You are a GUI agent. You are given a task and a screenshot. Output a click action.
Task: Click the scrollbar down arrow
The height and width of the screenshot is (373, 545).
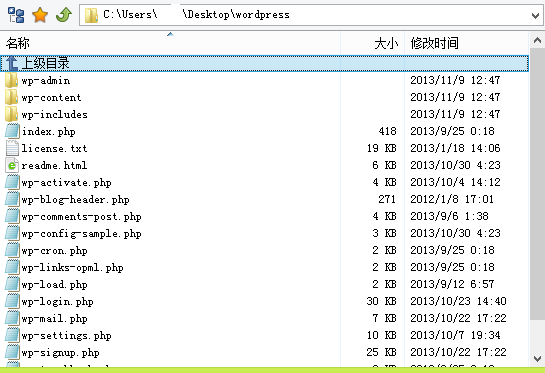[x=537, y=358]
